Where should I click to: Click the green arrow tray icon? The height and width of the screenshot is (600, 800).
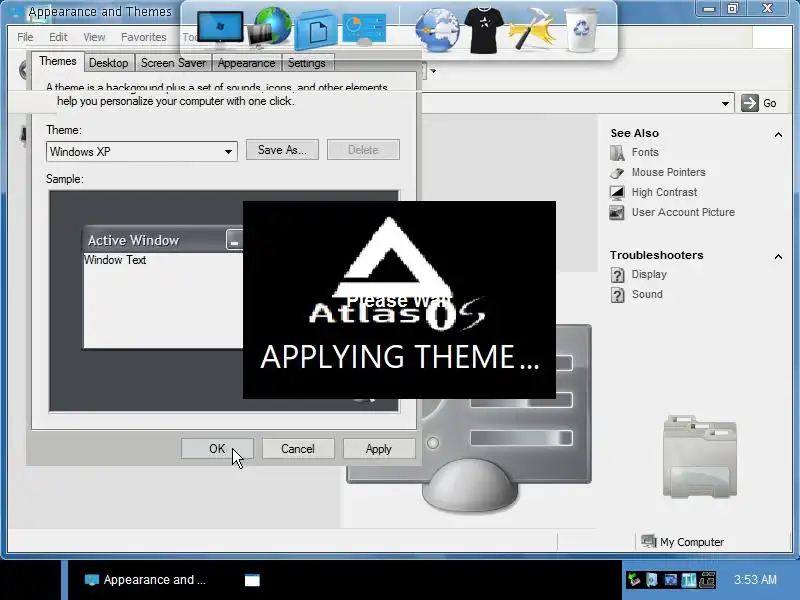point(634,580)
